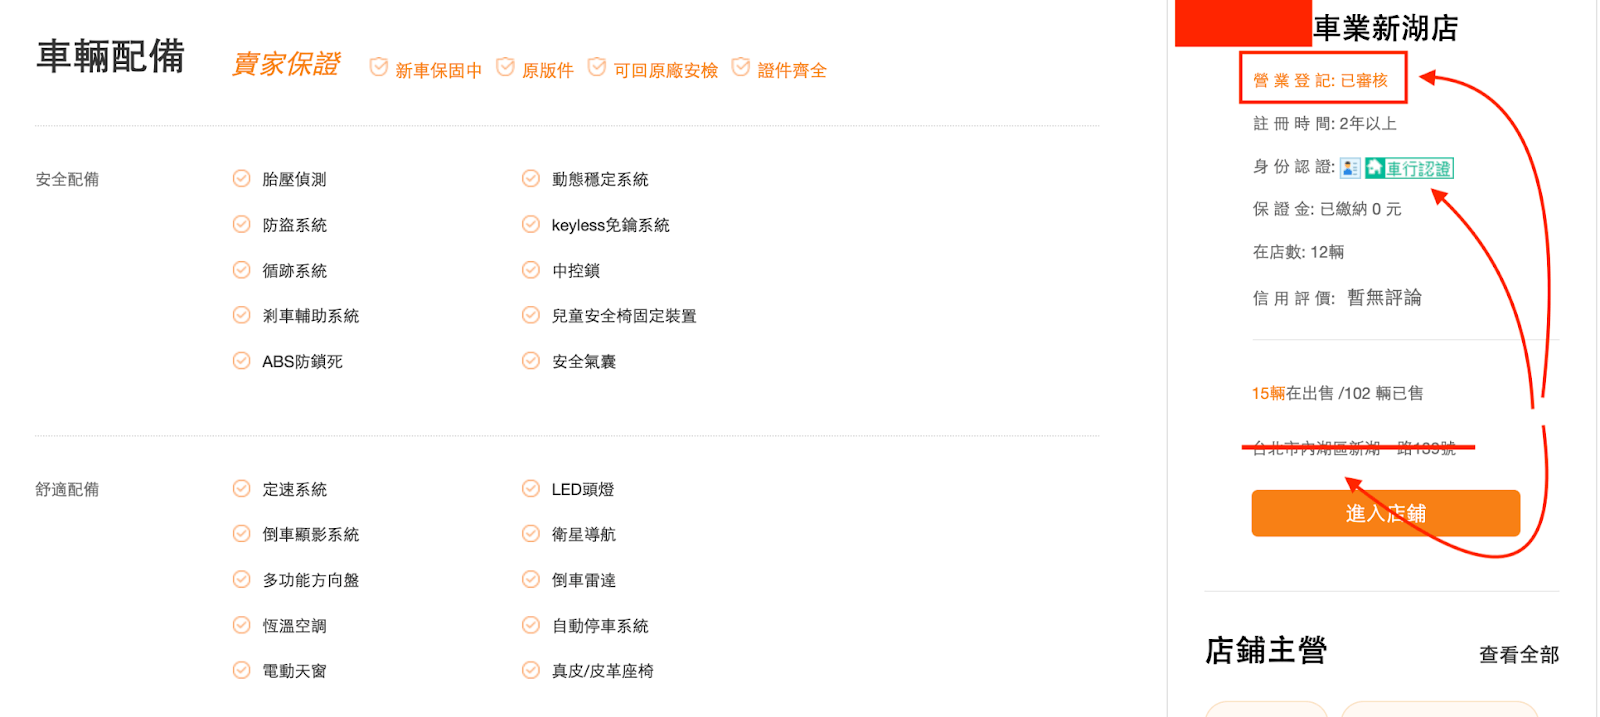
Task: Click the 原版件 shield icon
Action: tap(506, 67)
